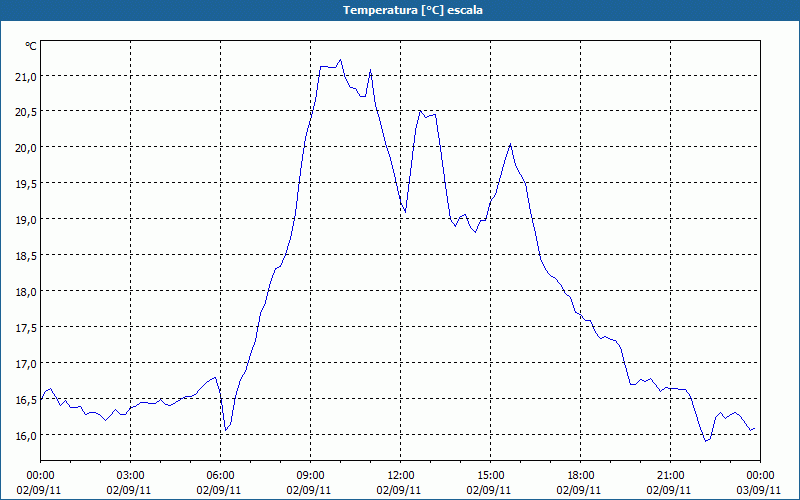Click the 21:00 time axis label
This screenshot has width=800, height=500.
670,476
